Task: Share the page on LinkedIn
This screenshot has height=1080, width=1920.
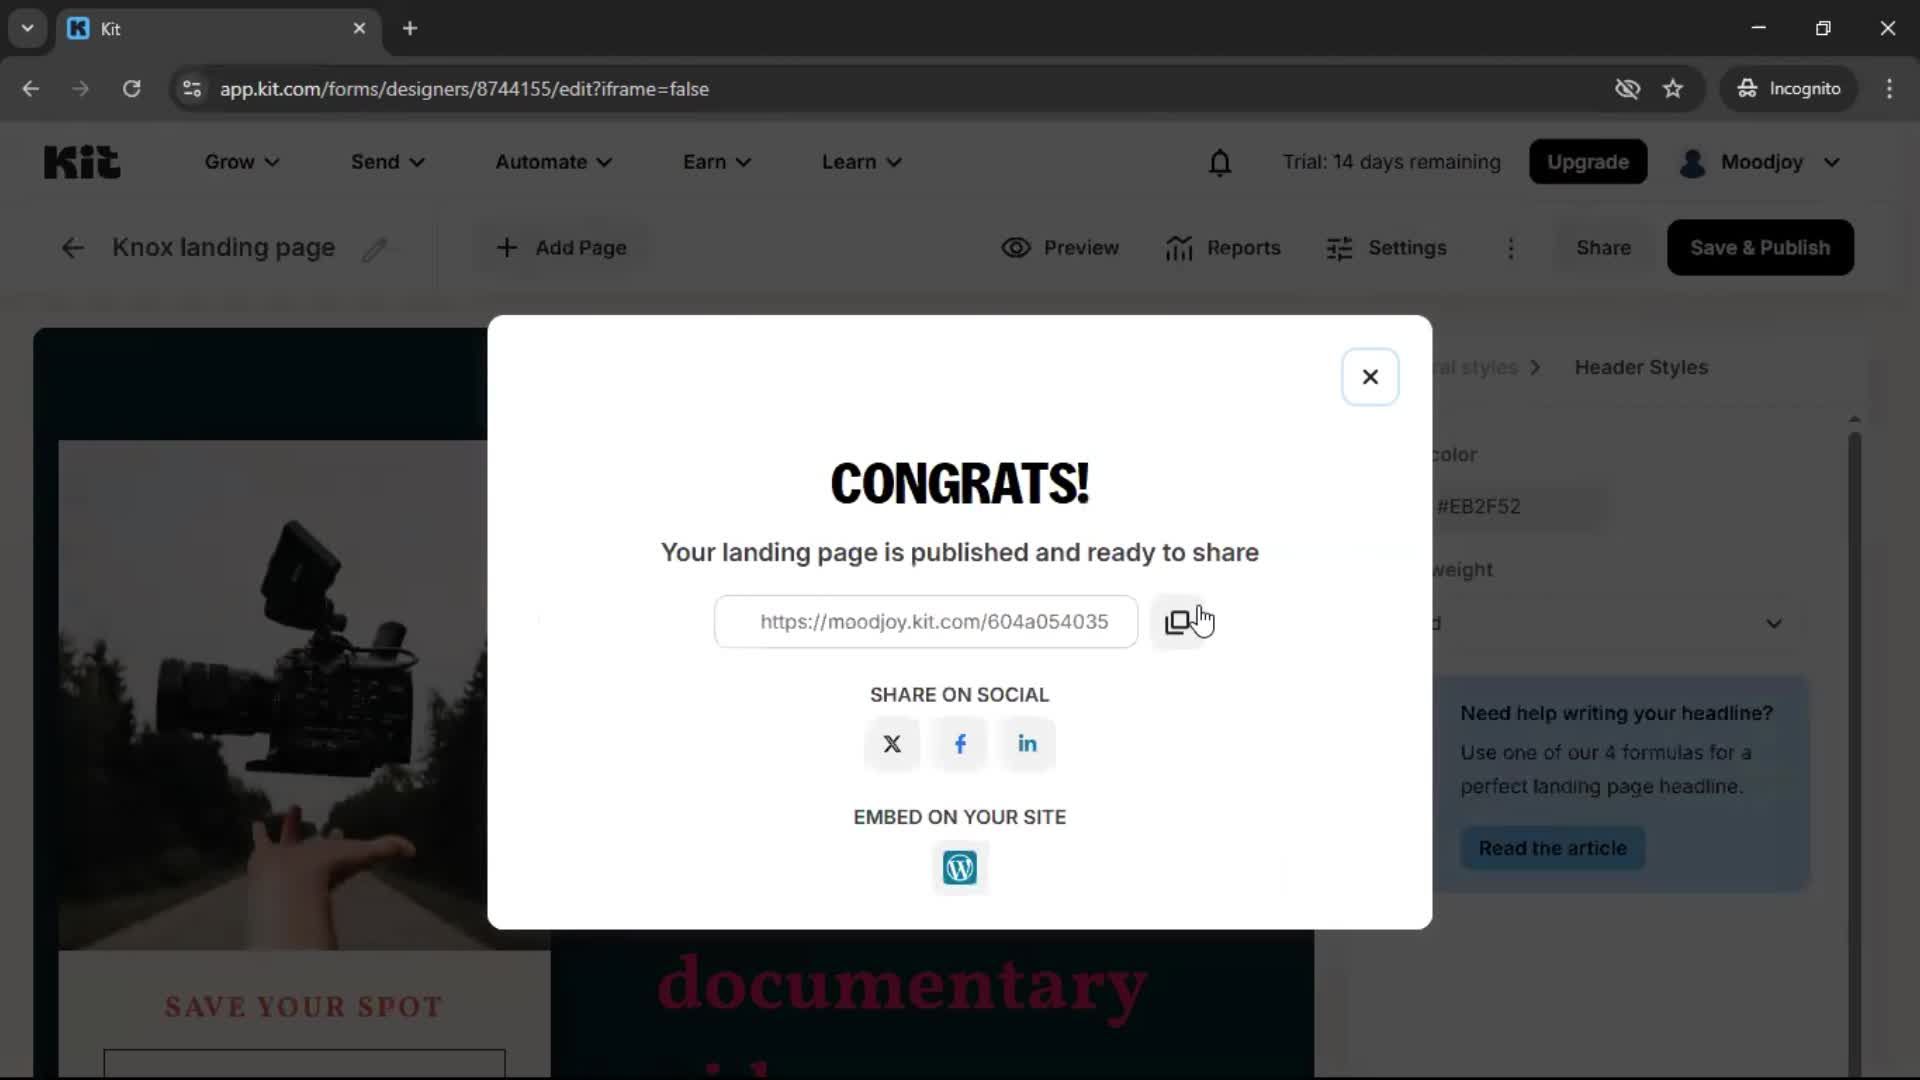Action: tap(1027, 744)
